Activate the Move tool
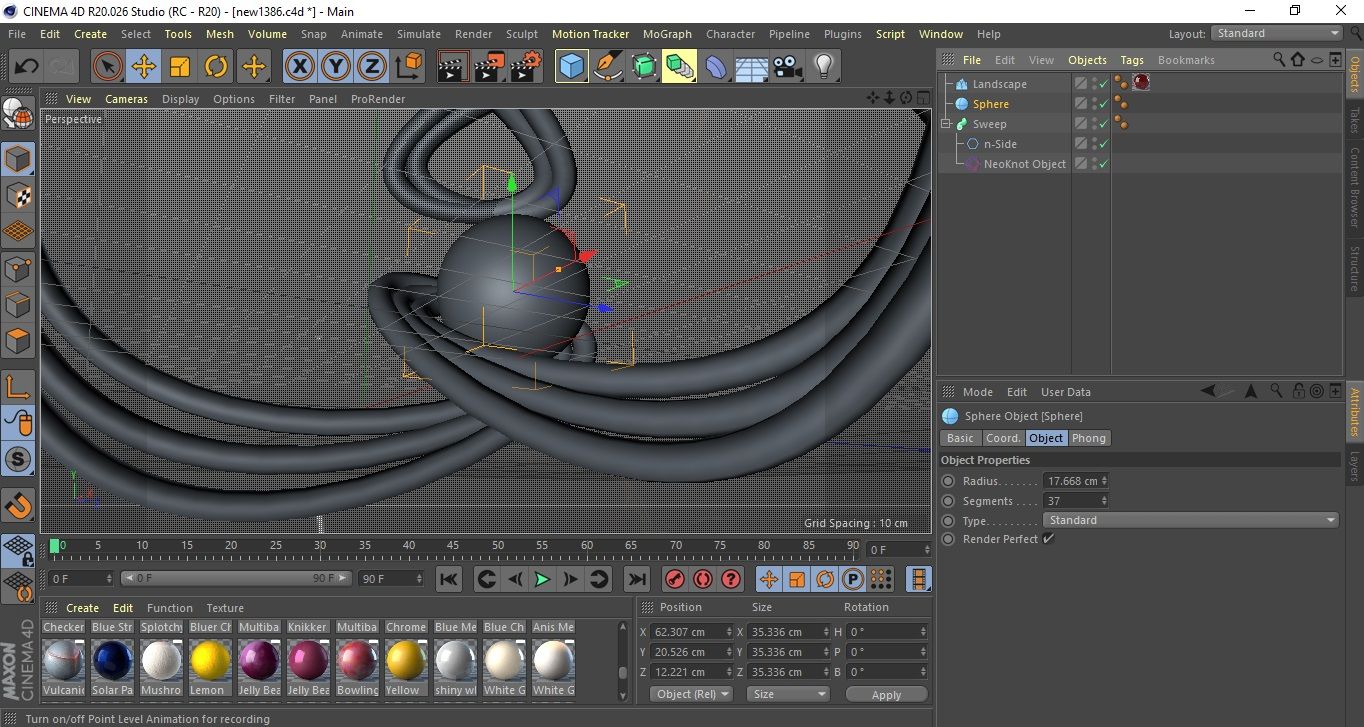This screenshot has width=1364, height=727. [144, 67]
